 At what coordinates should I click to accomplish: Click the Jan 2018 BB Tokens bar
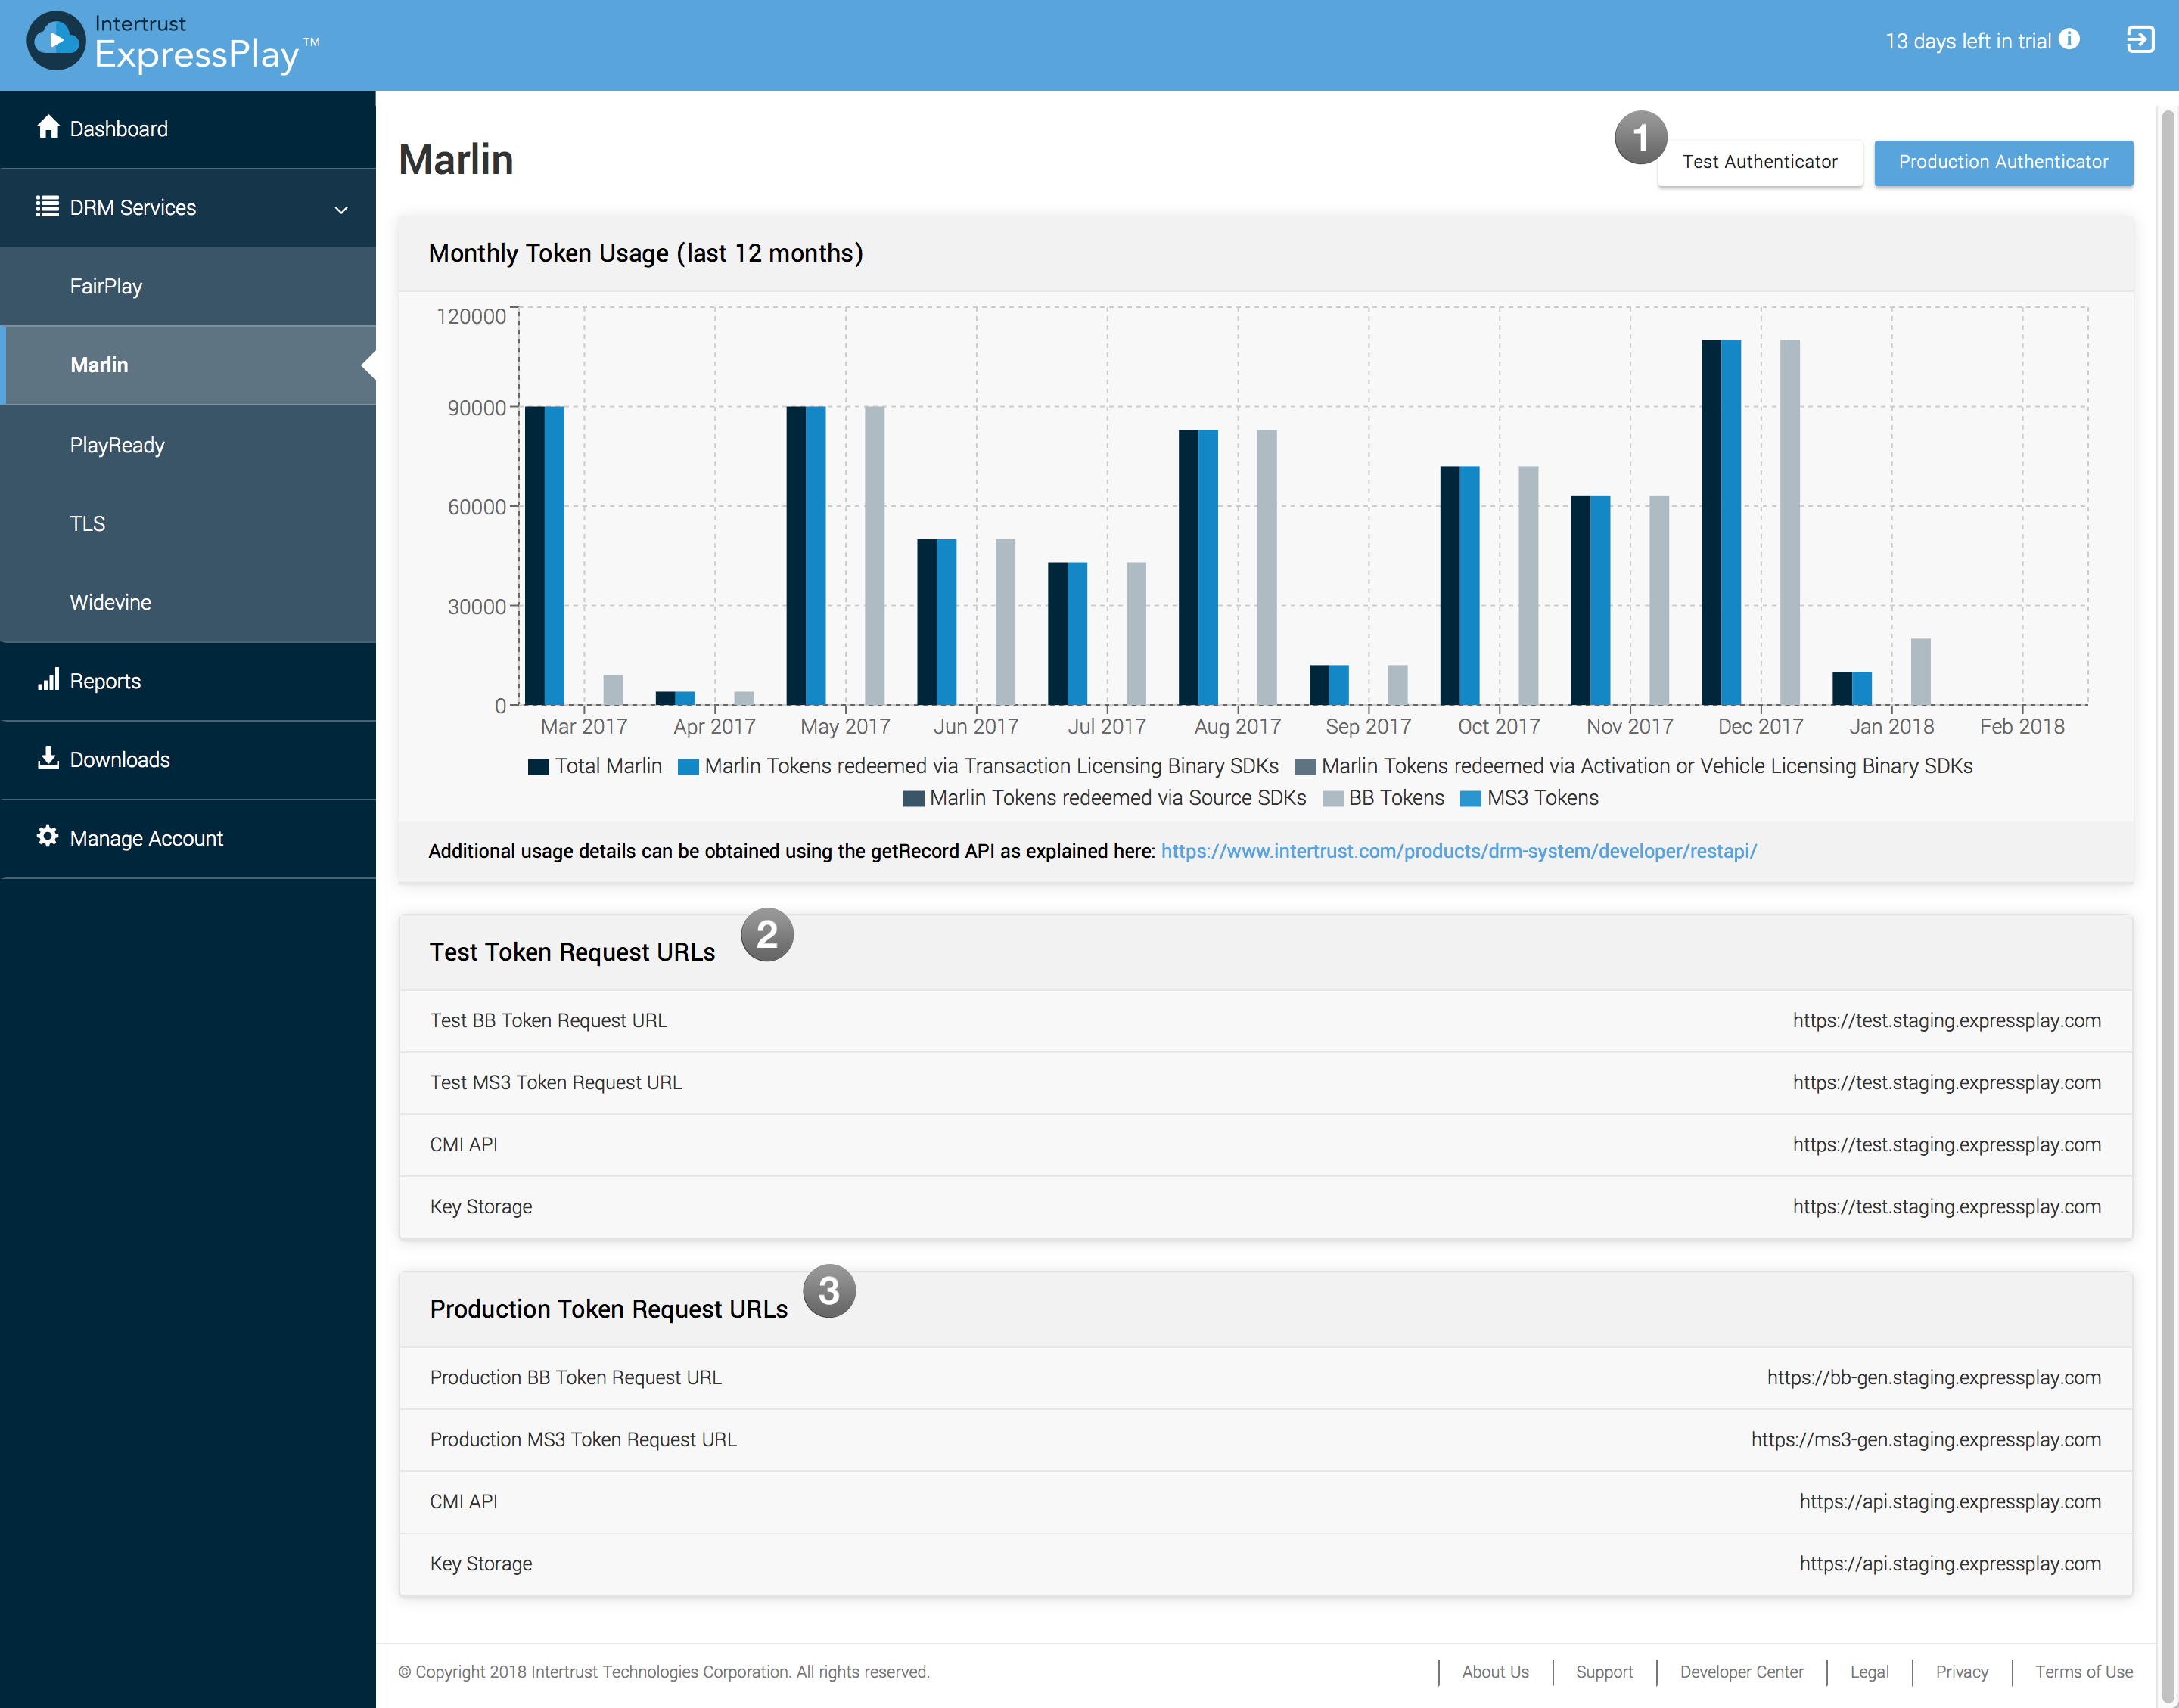click(1920, 672)
